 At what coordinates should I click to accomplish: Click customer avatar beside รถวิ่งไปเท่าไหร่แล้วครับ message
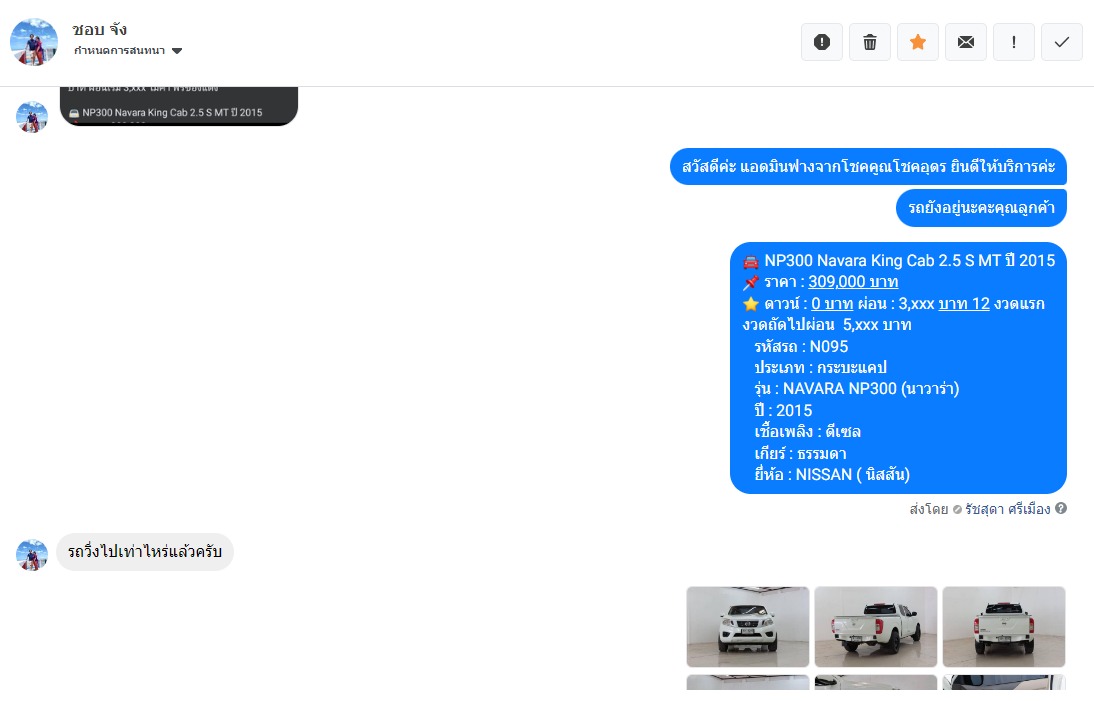(x=32, y=555)
